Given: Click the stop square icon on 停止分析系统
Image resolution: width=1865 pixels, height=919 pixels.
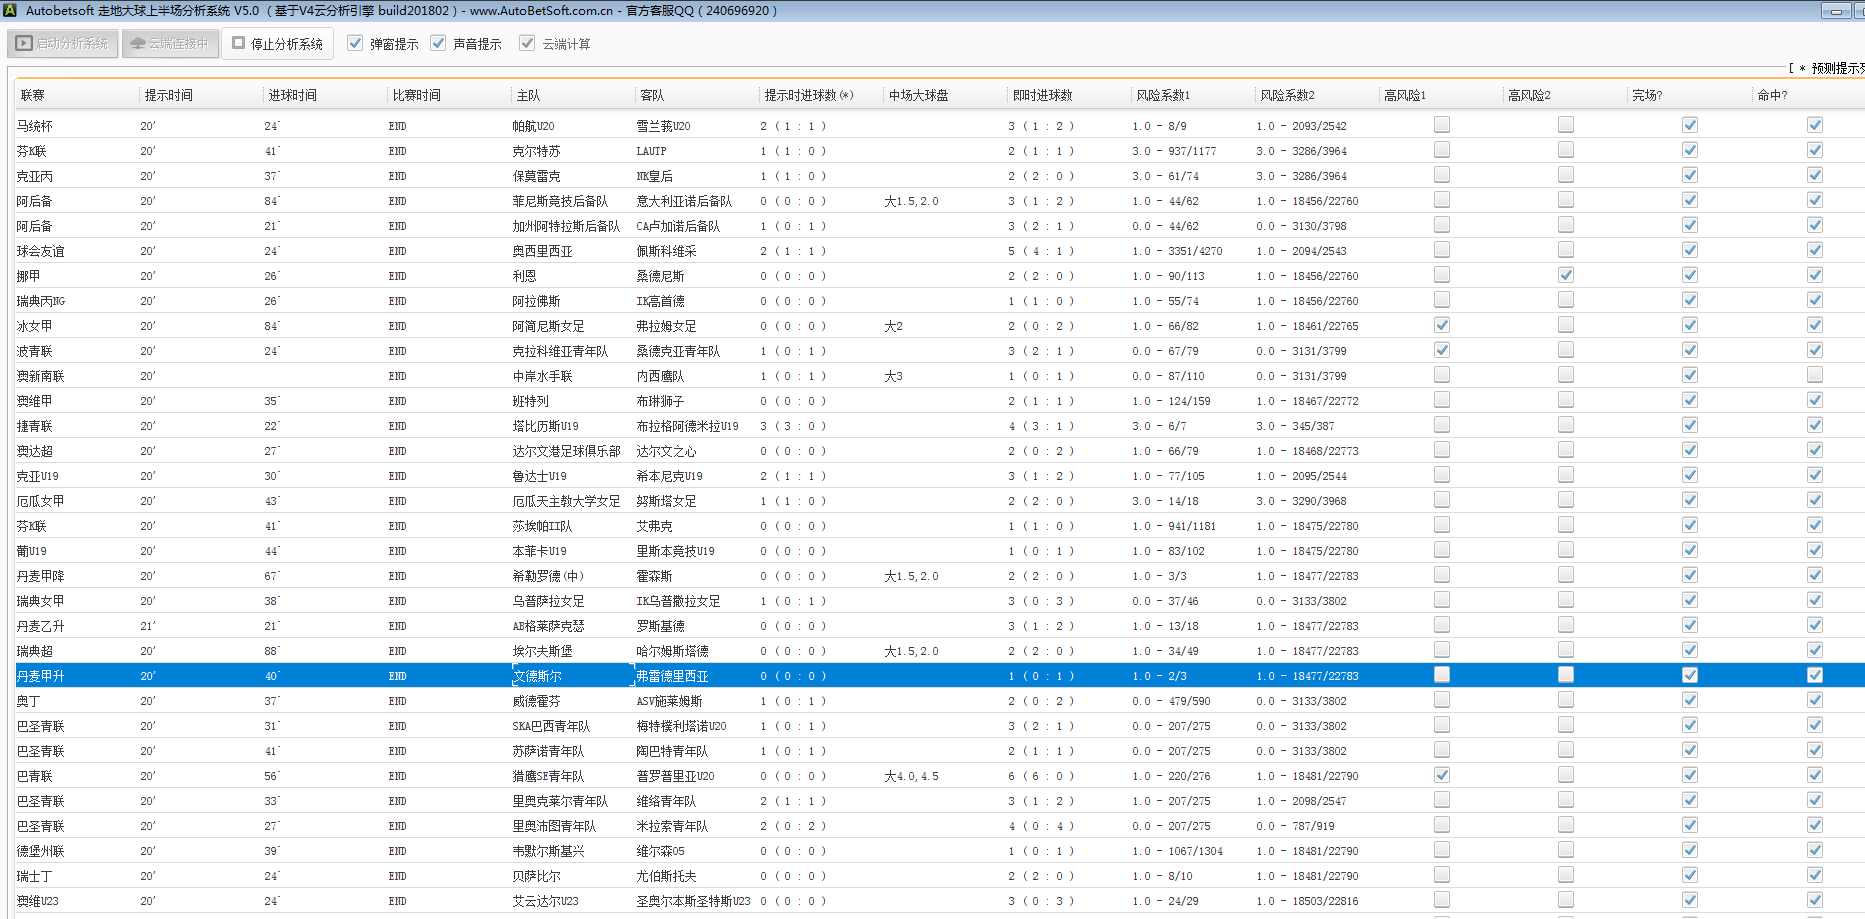Looking at the screenshot, I should pos(239,43).
